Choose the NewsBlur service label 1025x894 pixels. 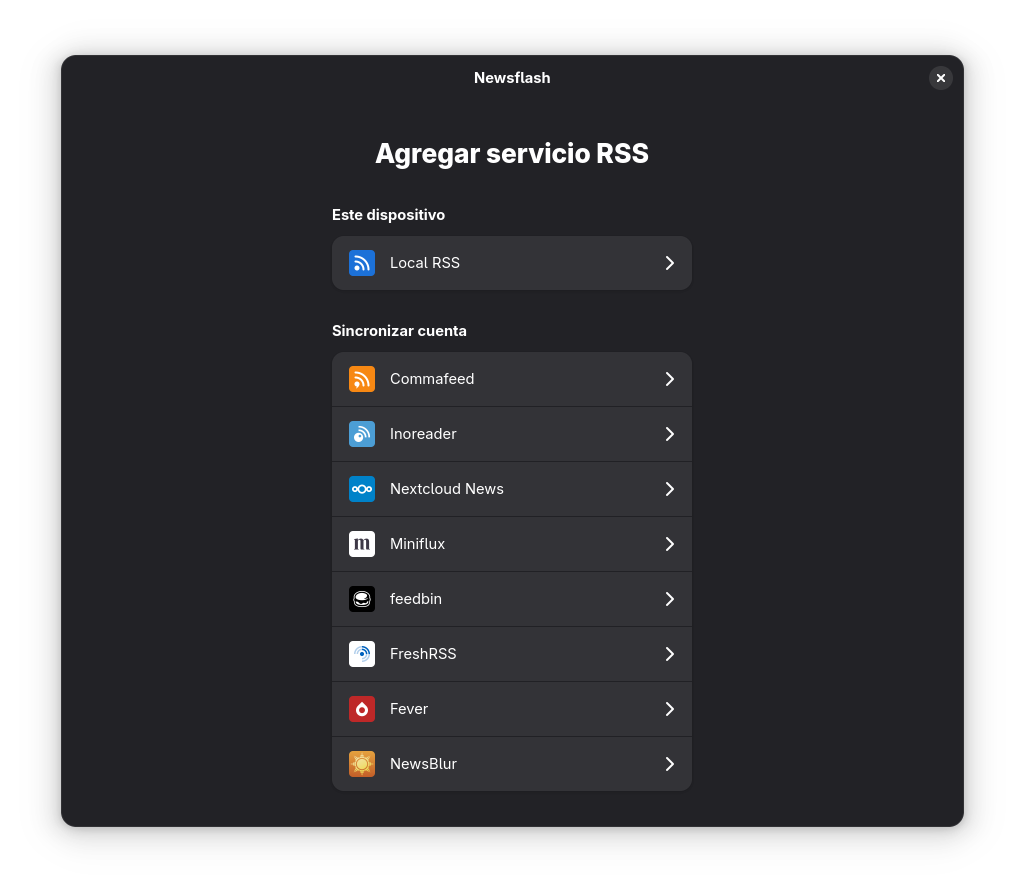(x=423, y=764)
